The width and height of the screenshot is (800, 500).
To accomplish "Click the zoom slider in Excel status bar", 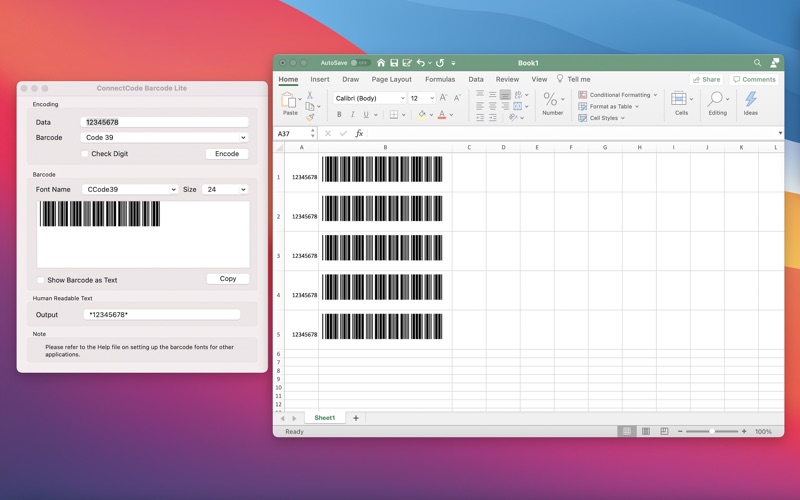I will pos(712,432).
